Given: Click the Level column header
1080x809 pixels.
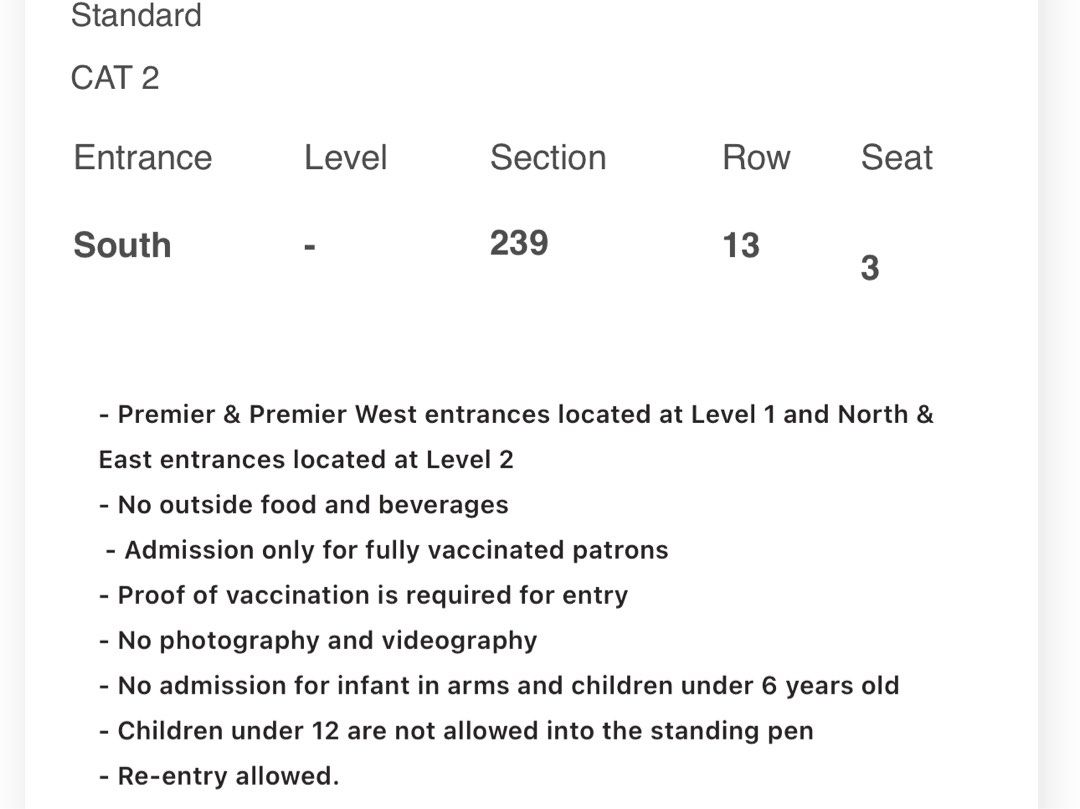Looking at the screenshot, I should click(346, 157).
